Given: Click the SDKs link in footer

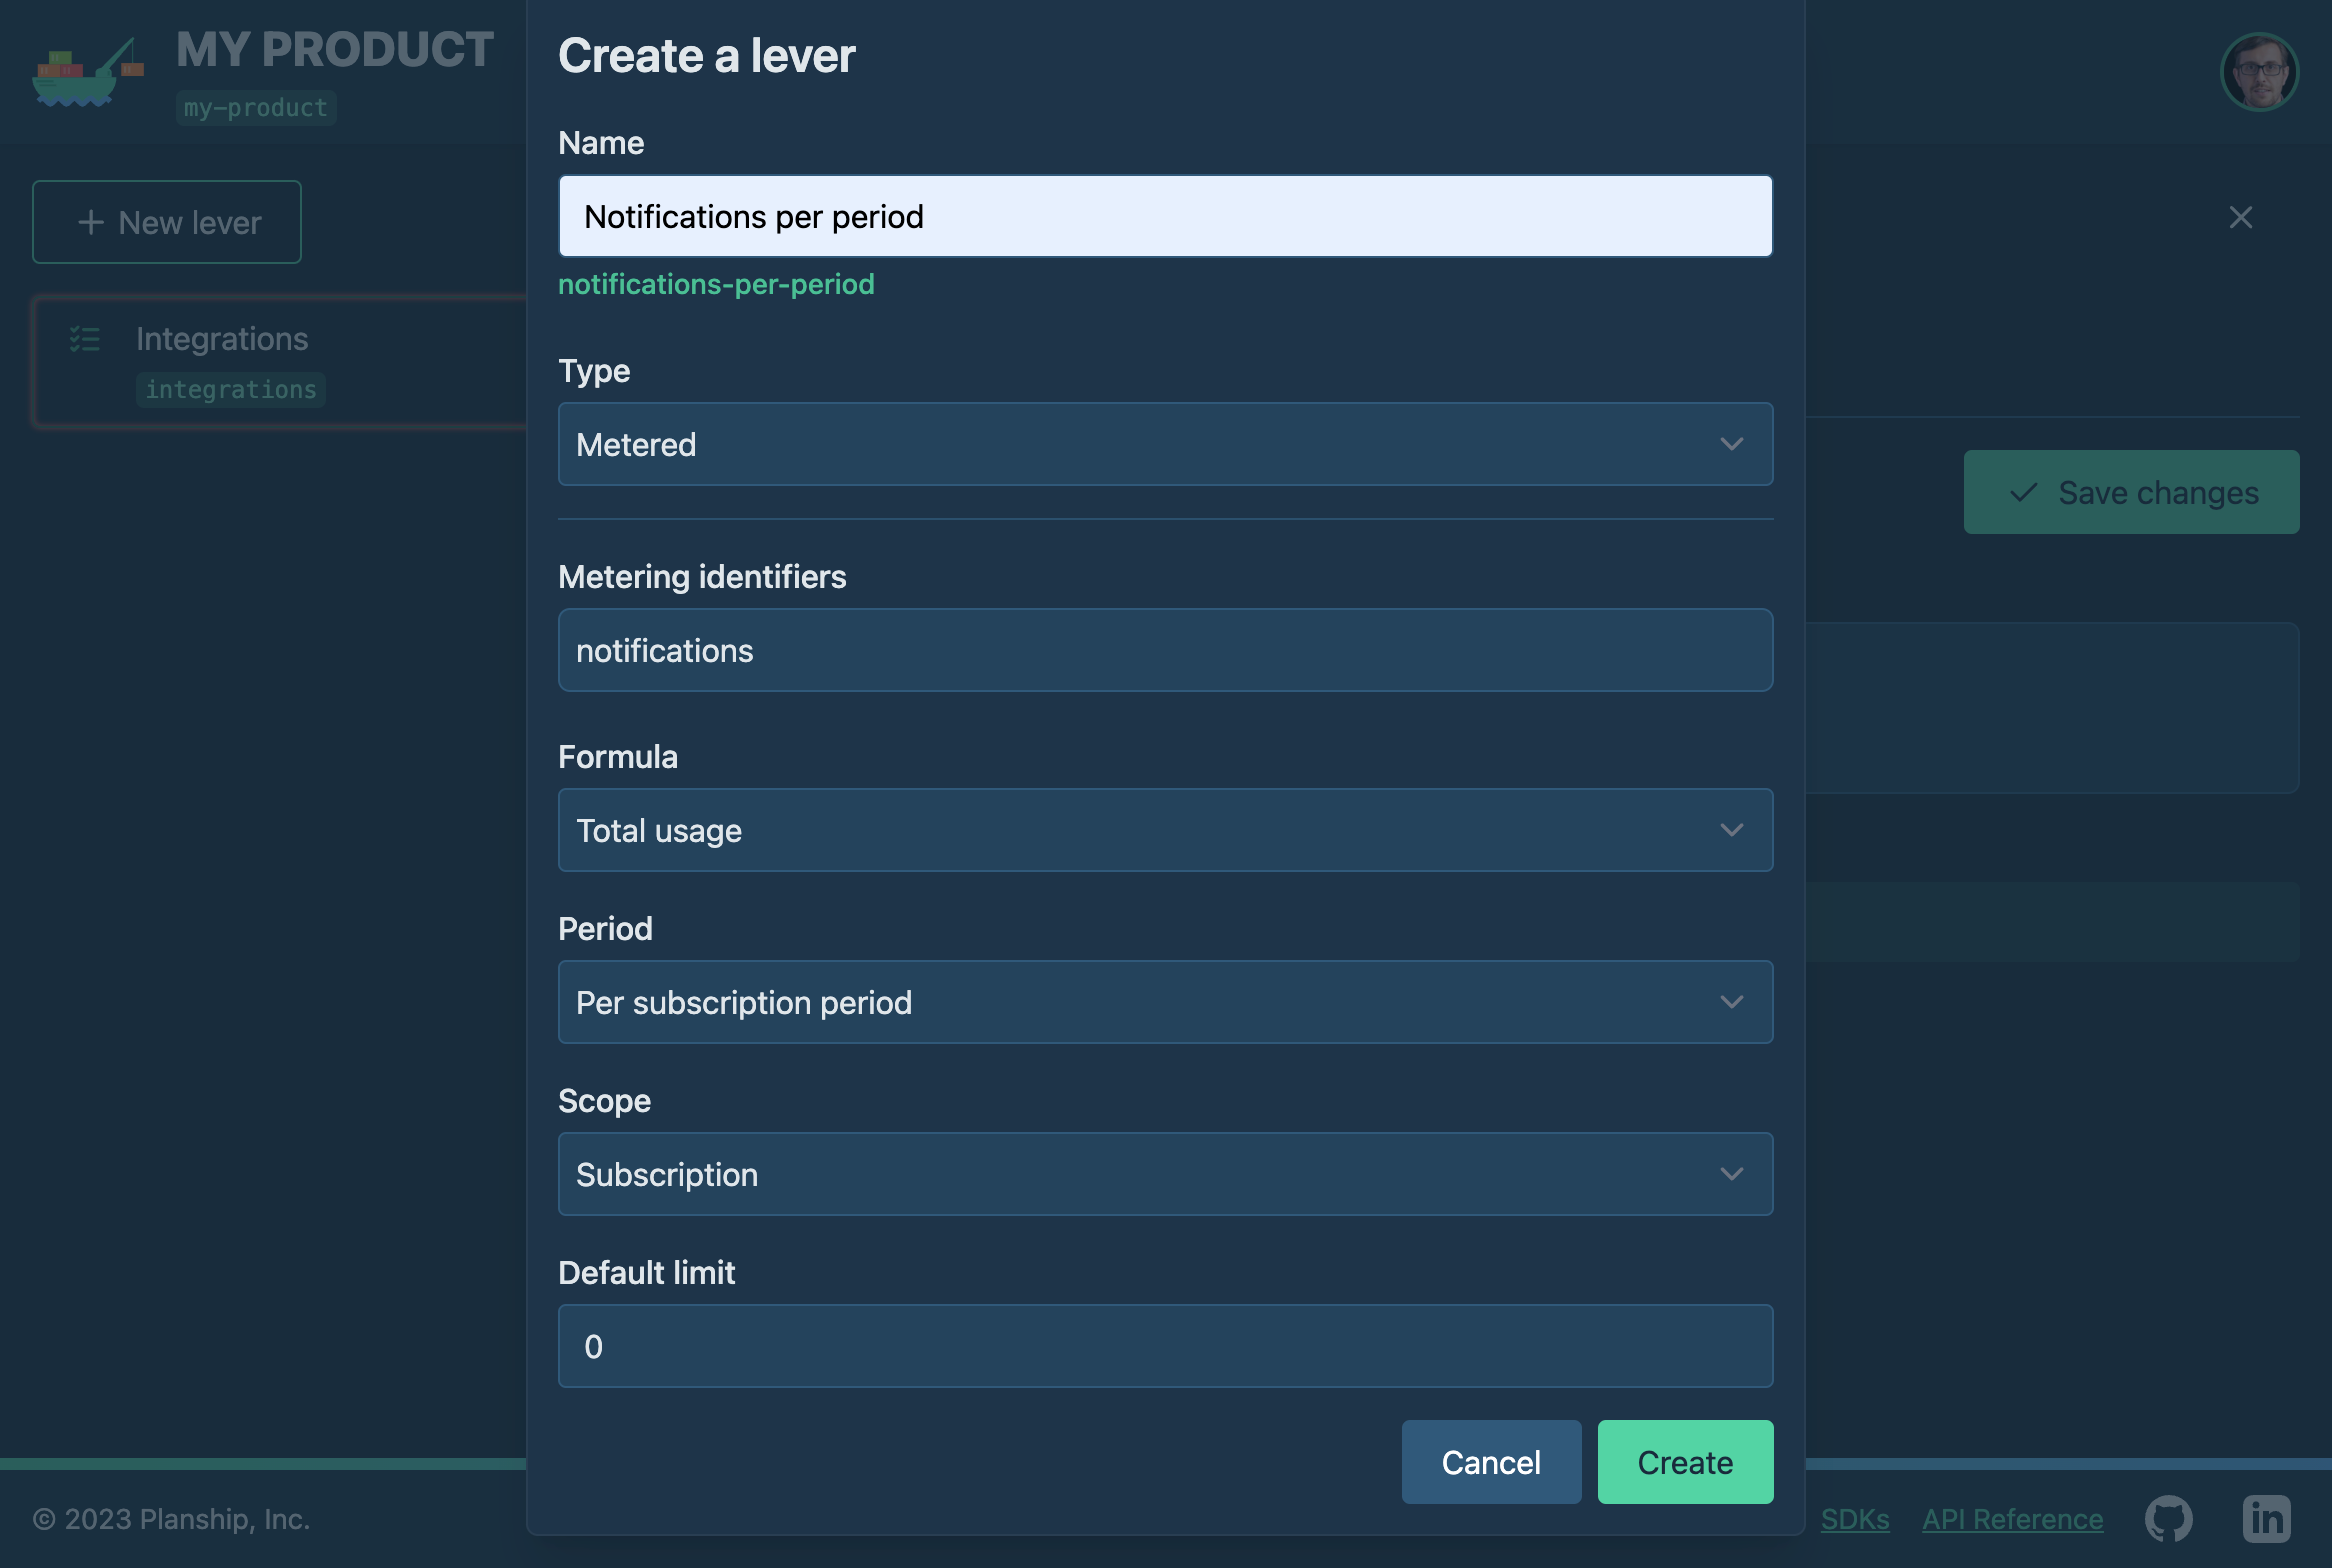Looking at the screenshot, I should click(1854, 1517).
